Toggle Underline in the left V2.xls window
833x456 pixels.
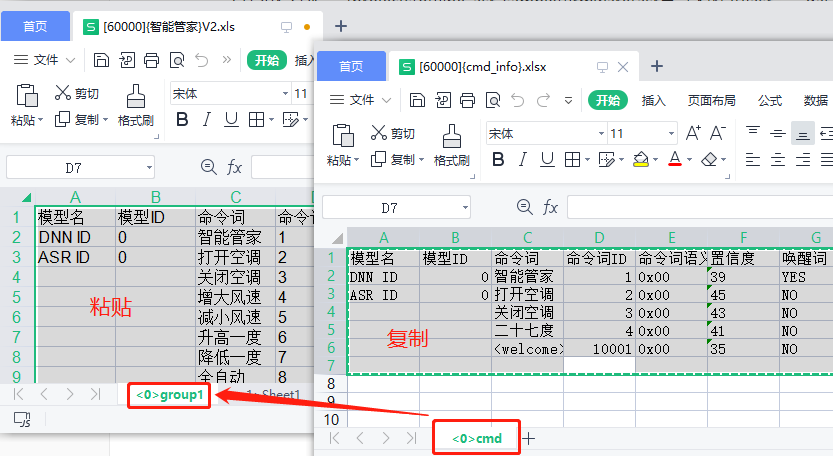pyautogui.click(x=231, y=119)
